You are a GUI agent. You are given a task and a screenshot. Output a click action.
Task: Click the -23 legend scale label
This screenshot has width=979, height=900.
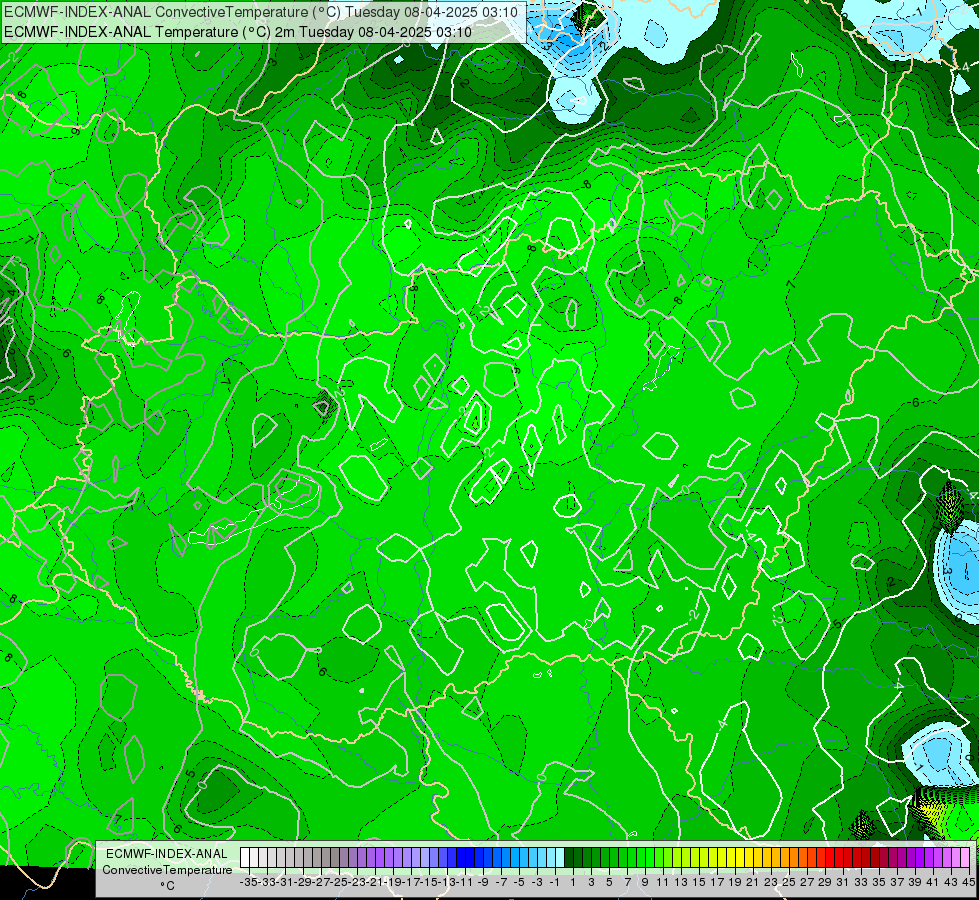click(x=358, y=882)
